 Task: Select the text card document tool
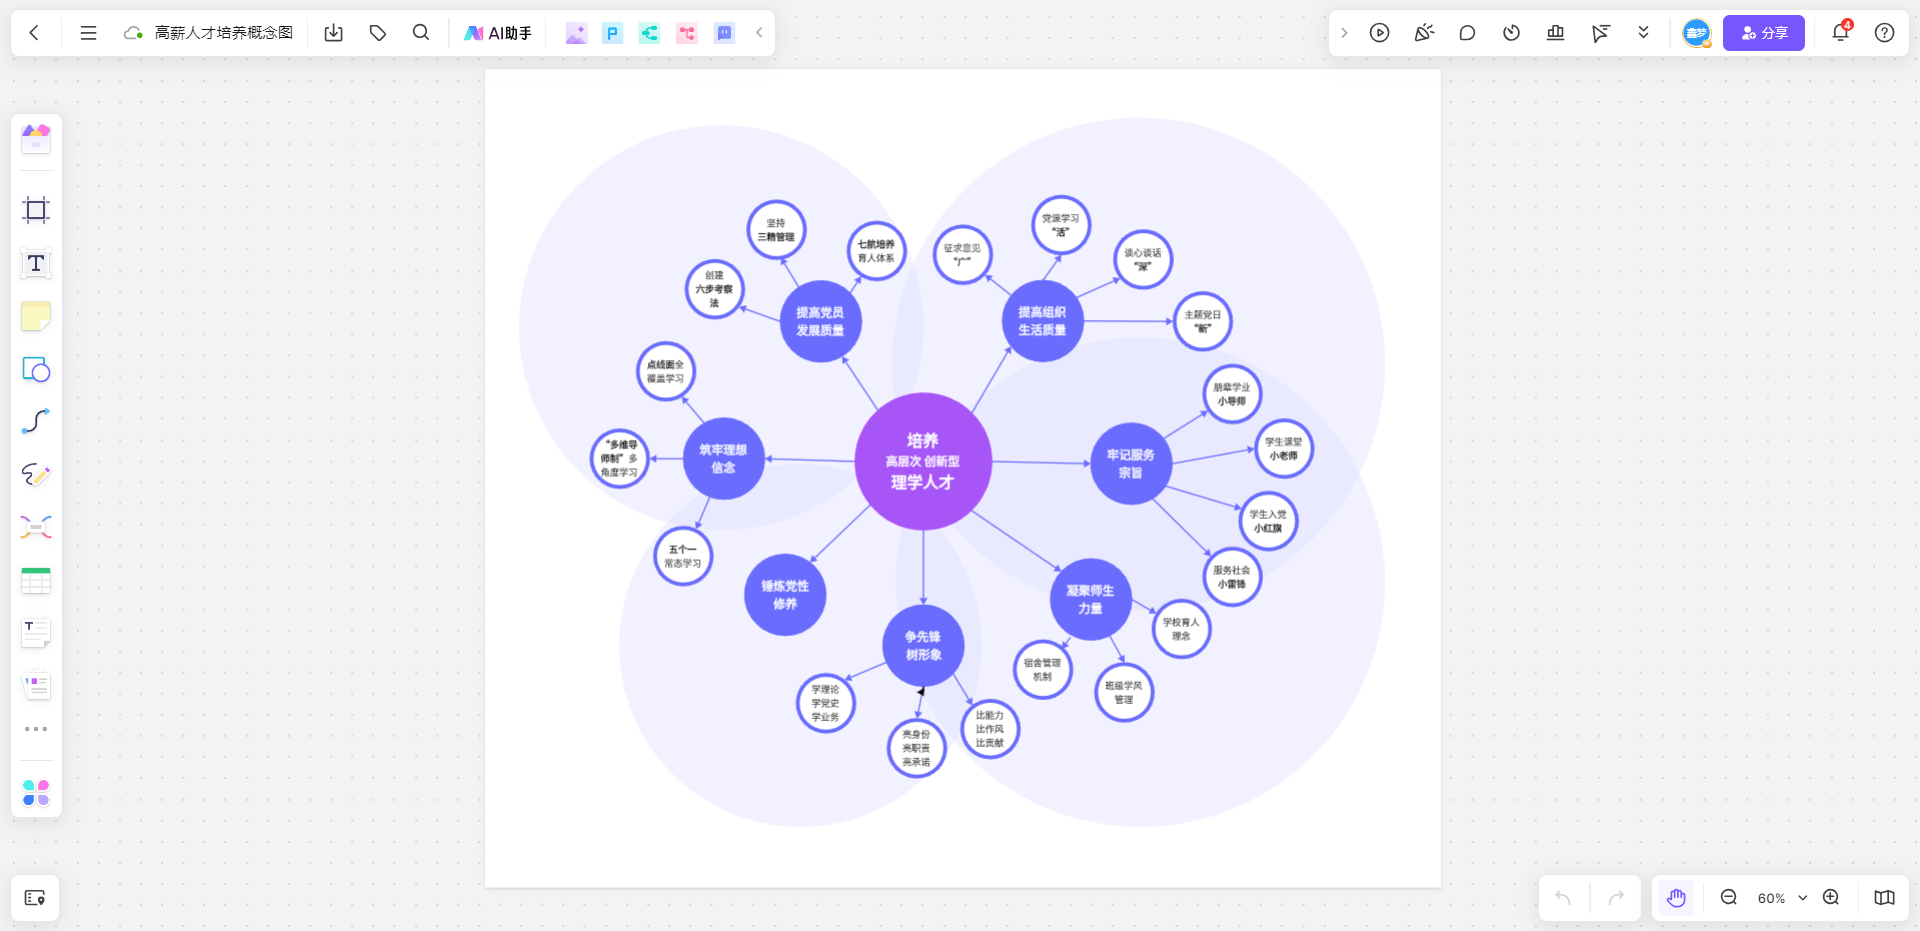(x=36, y=632)
